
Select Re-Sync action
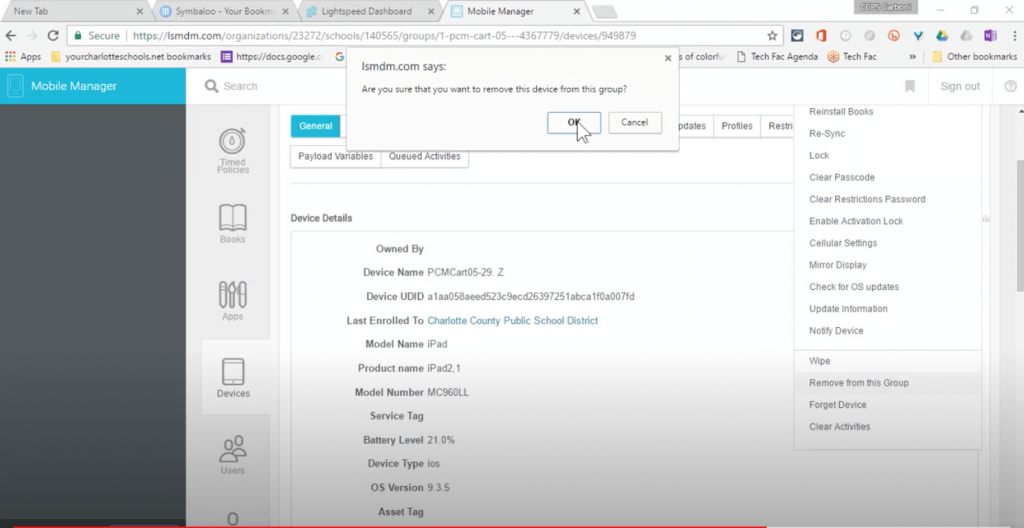click(x=827, y=133)
